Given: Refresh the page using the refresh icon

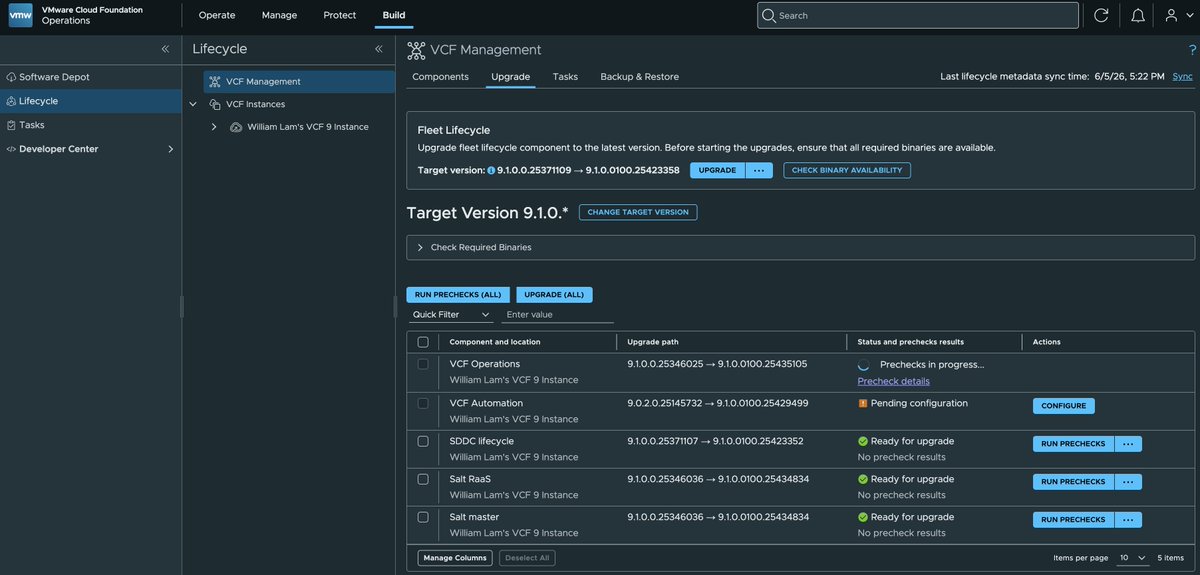Looking at the screenshot, I should click(1101, 15).
